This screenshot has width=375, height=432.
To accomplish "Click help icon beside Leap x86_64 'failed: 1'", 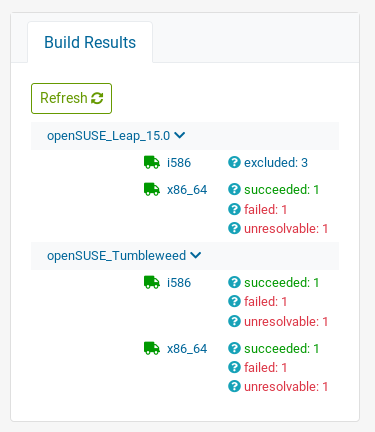I will point(234,209).
